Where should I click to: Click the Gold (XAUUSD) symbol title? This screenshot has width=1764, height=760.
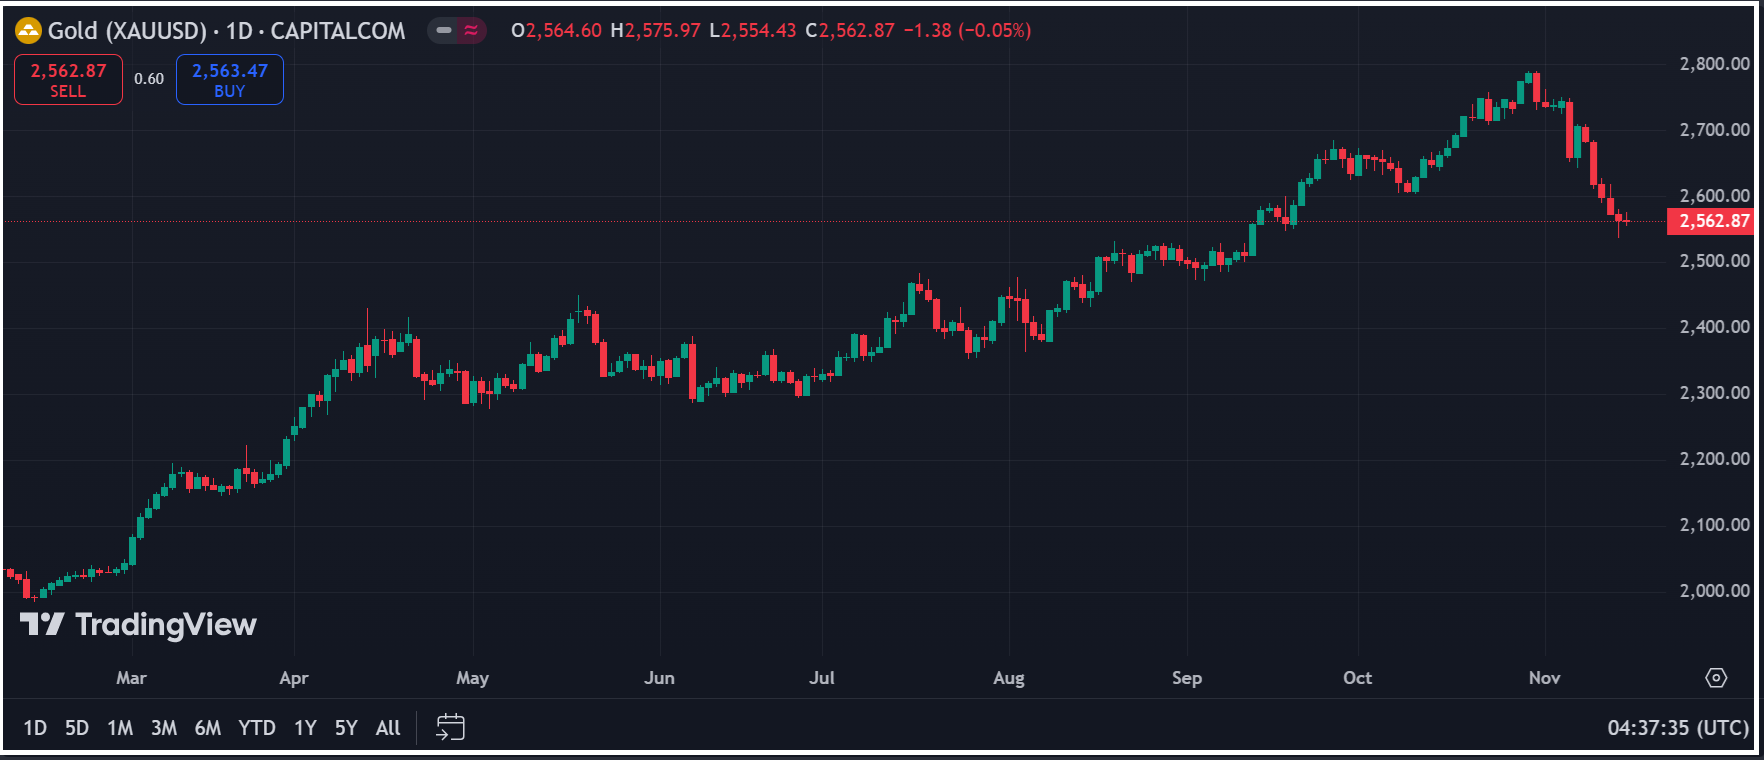click(127, 31)
